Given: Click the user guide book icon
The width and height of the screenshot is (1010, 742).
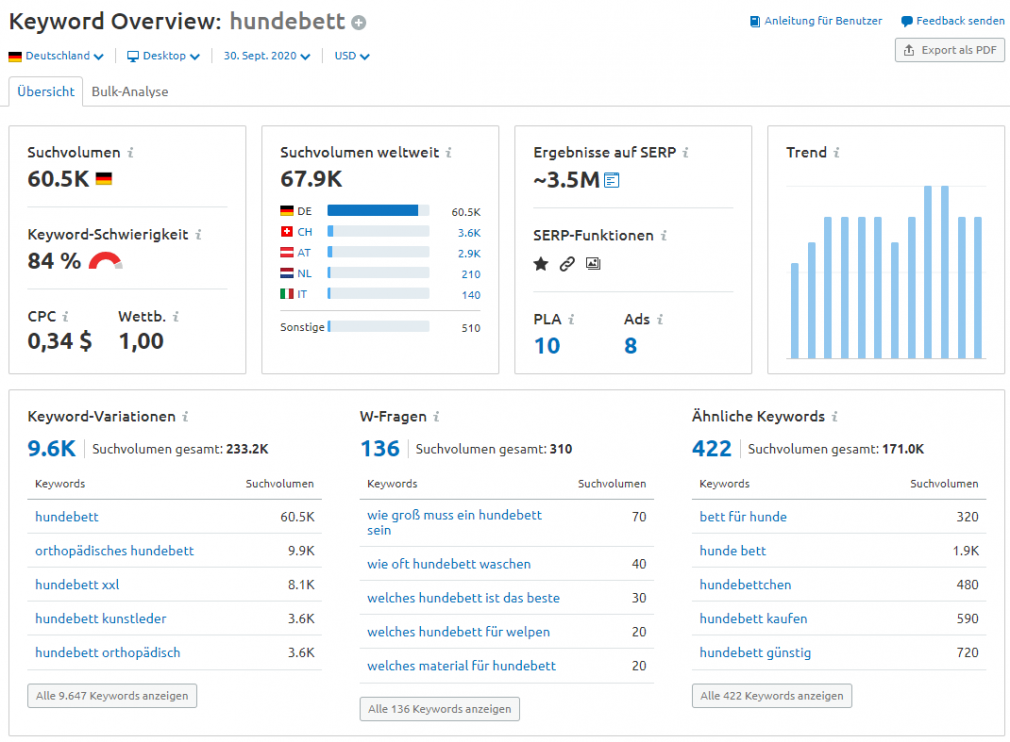Looking at the screenshot, I should pyautogui.click(x=755, y=21).
